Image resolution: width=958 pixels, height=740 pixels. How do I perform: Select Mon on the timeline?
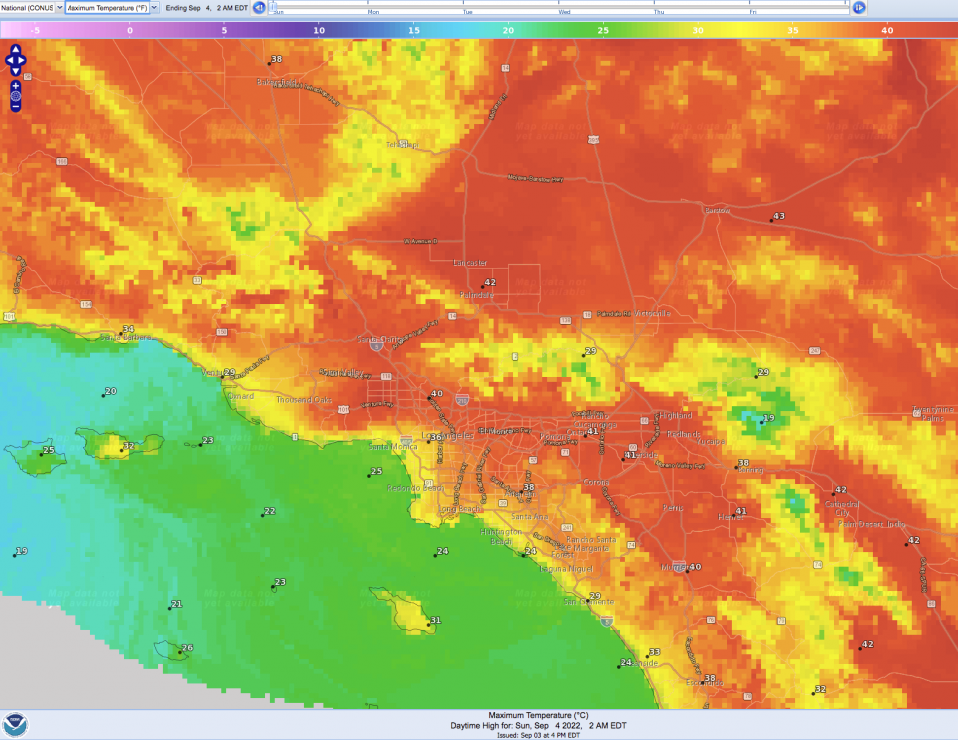(373, 12)
